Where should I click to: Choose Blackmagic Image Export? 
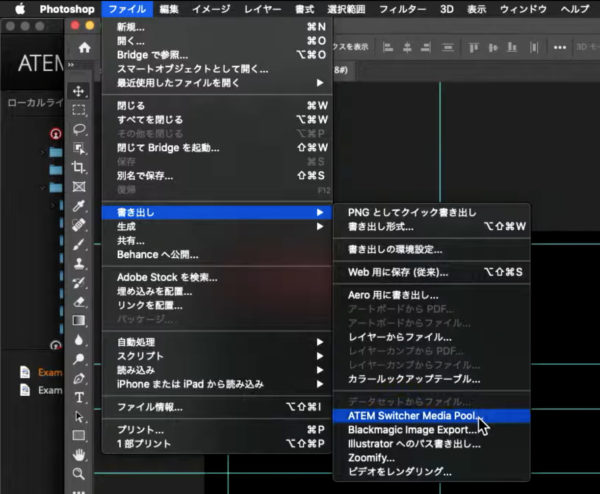432,430
